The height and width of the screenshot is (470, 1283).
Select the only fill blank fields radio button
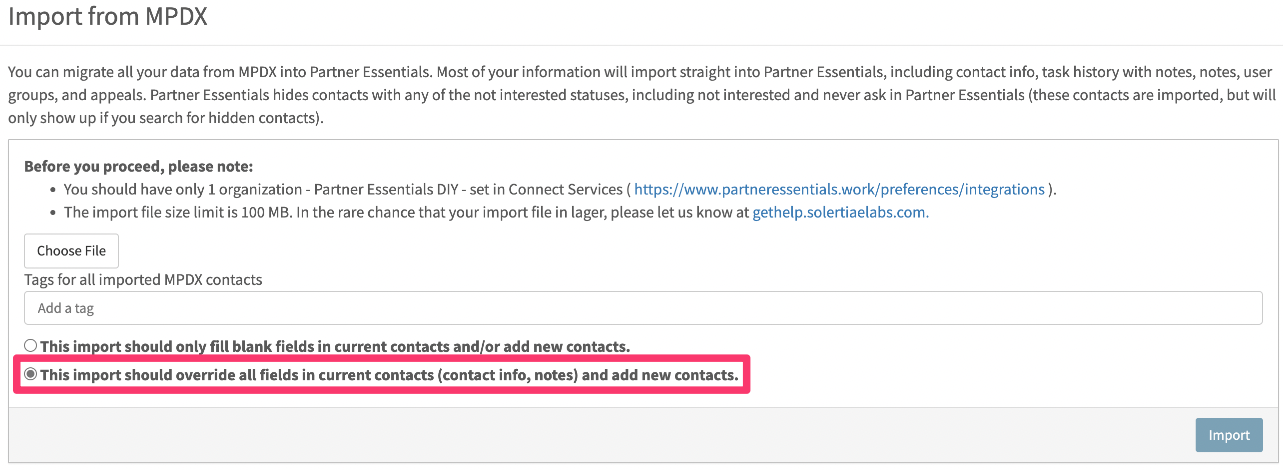(31, 346)
